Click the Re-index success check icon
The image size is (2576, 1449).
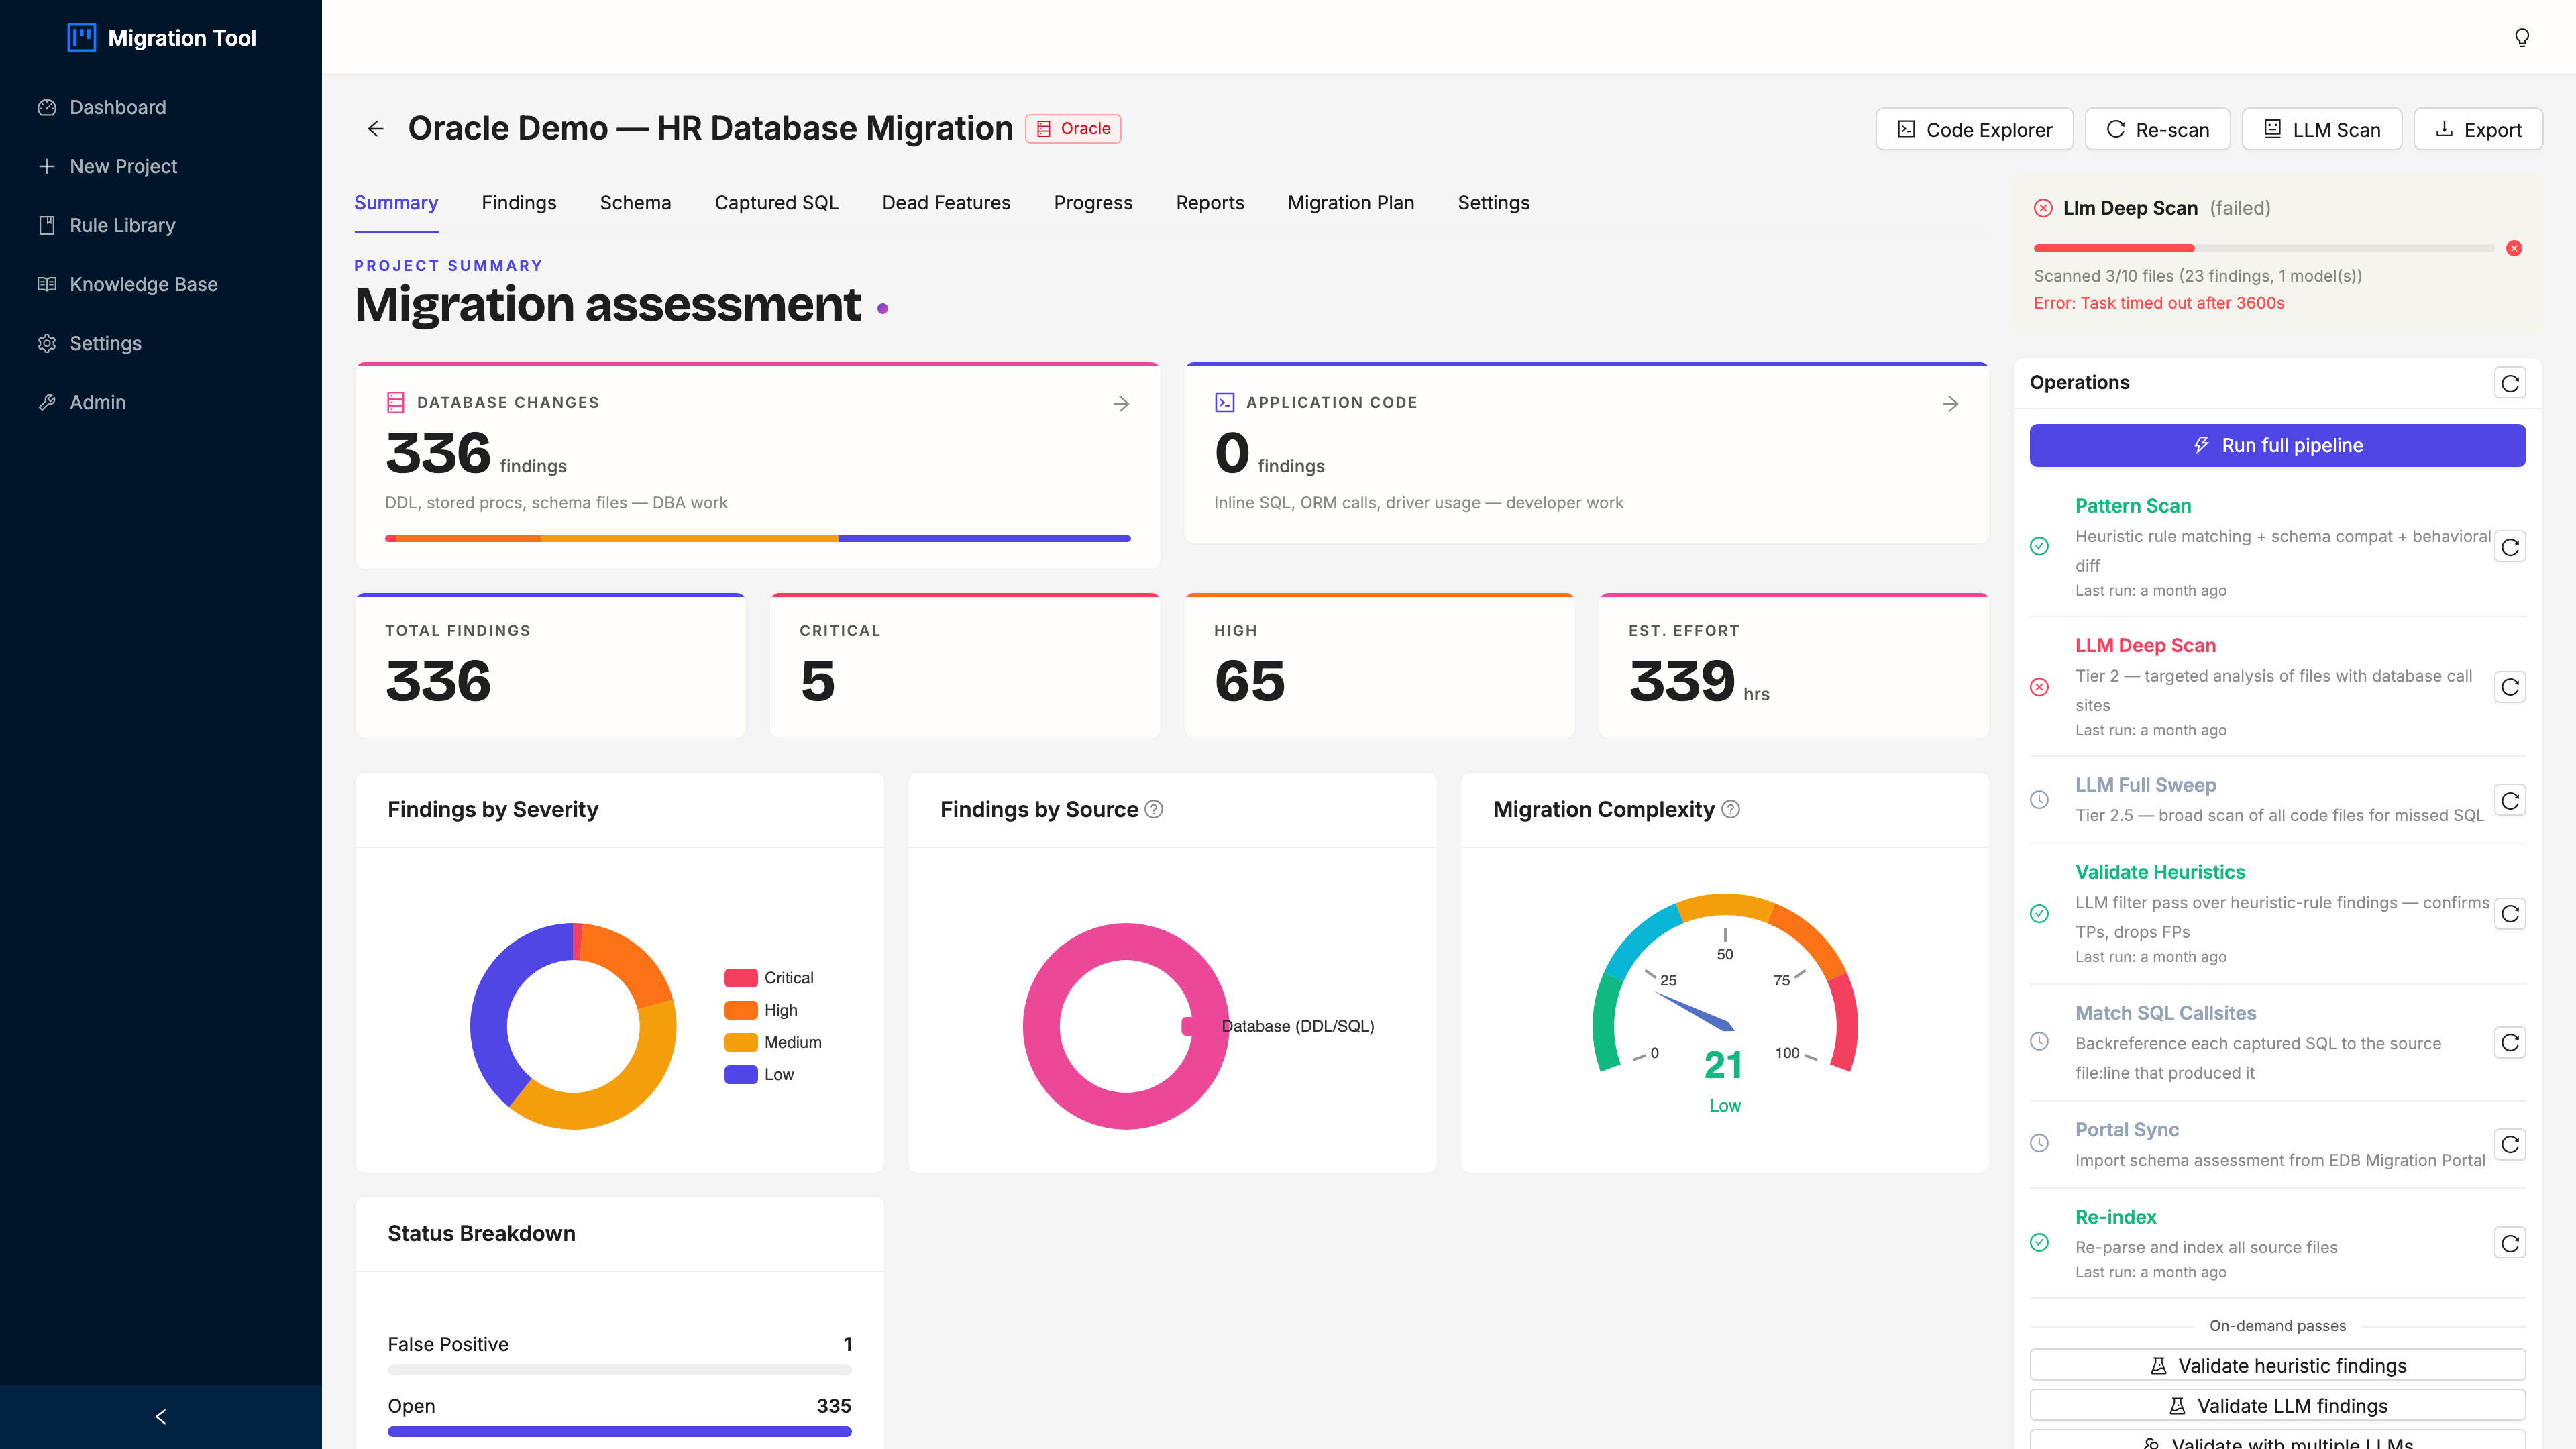tap(2039, 1242)
